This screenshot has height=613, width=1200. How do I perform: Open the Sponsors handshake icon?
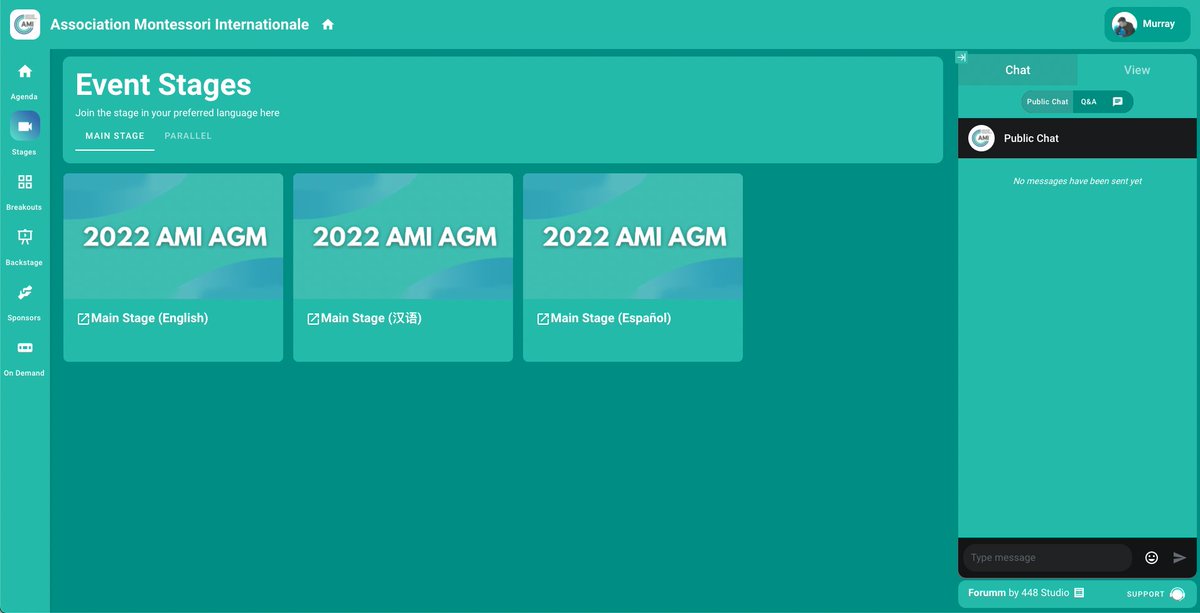click(25, 292)
